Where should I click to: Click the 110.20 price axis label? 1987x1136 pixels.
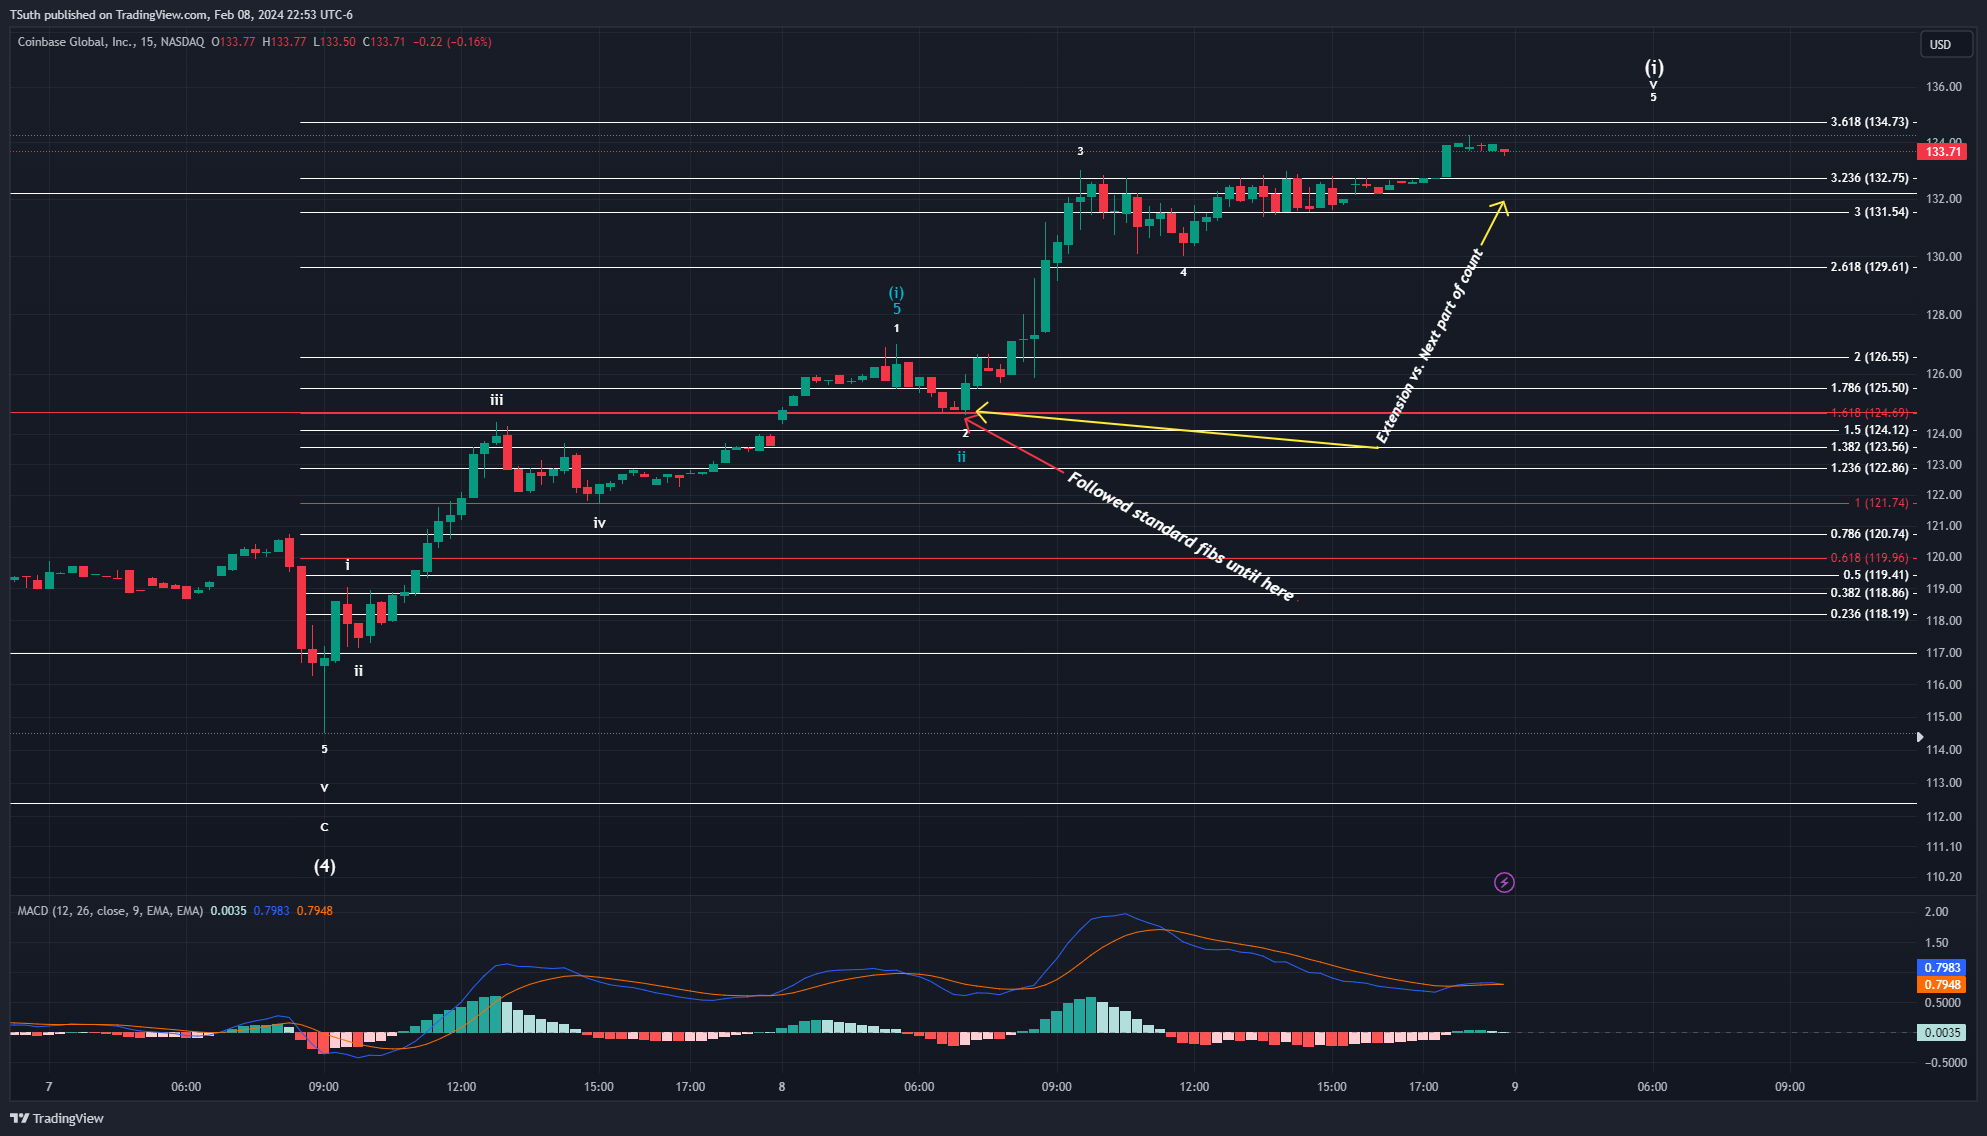tap(1944, 877)
